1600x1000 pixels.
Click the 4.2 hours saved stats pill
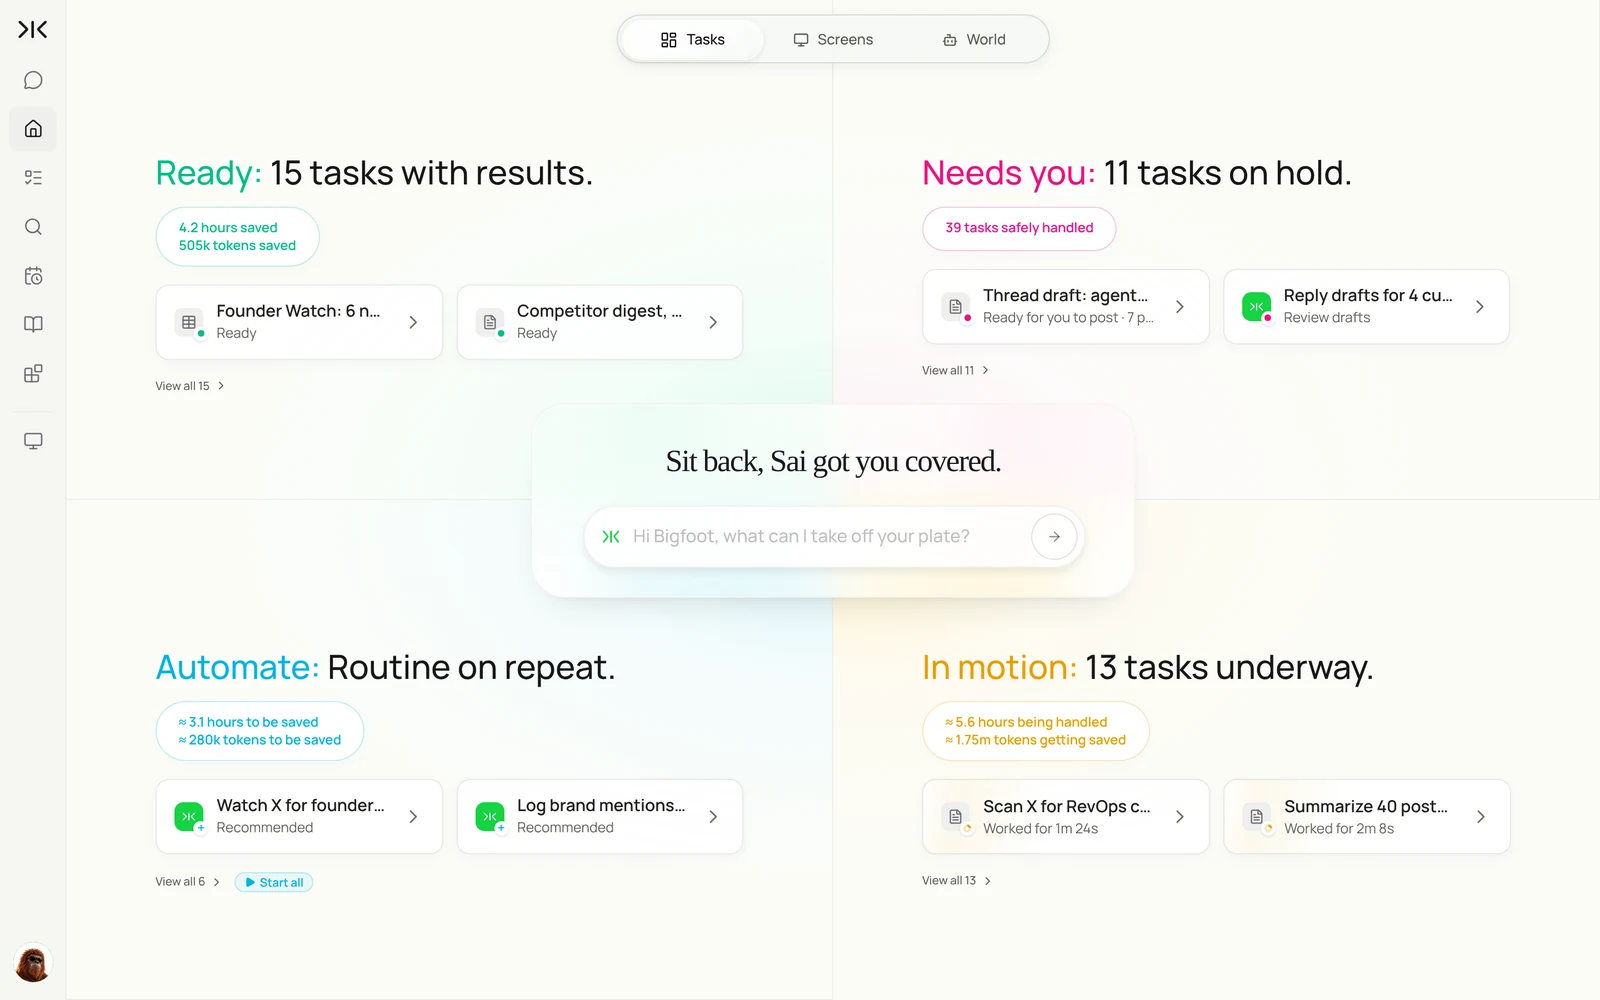(237, 237)
